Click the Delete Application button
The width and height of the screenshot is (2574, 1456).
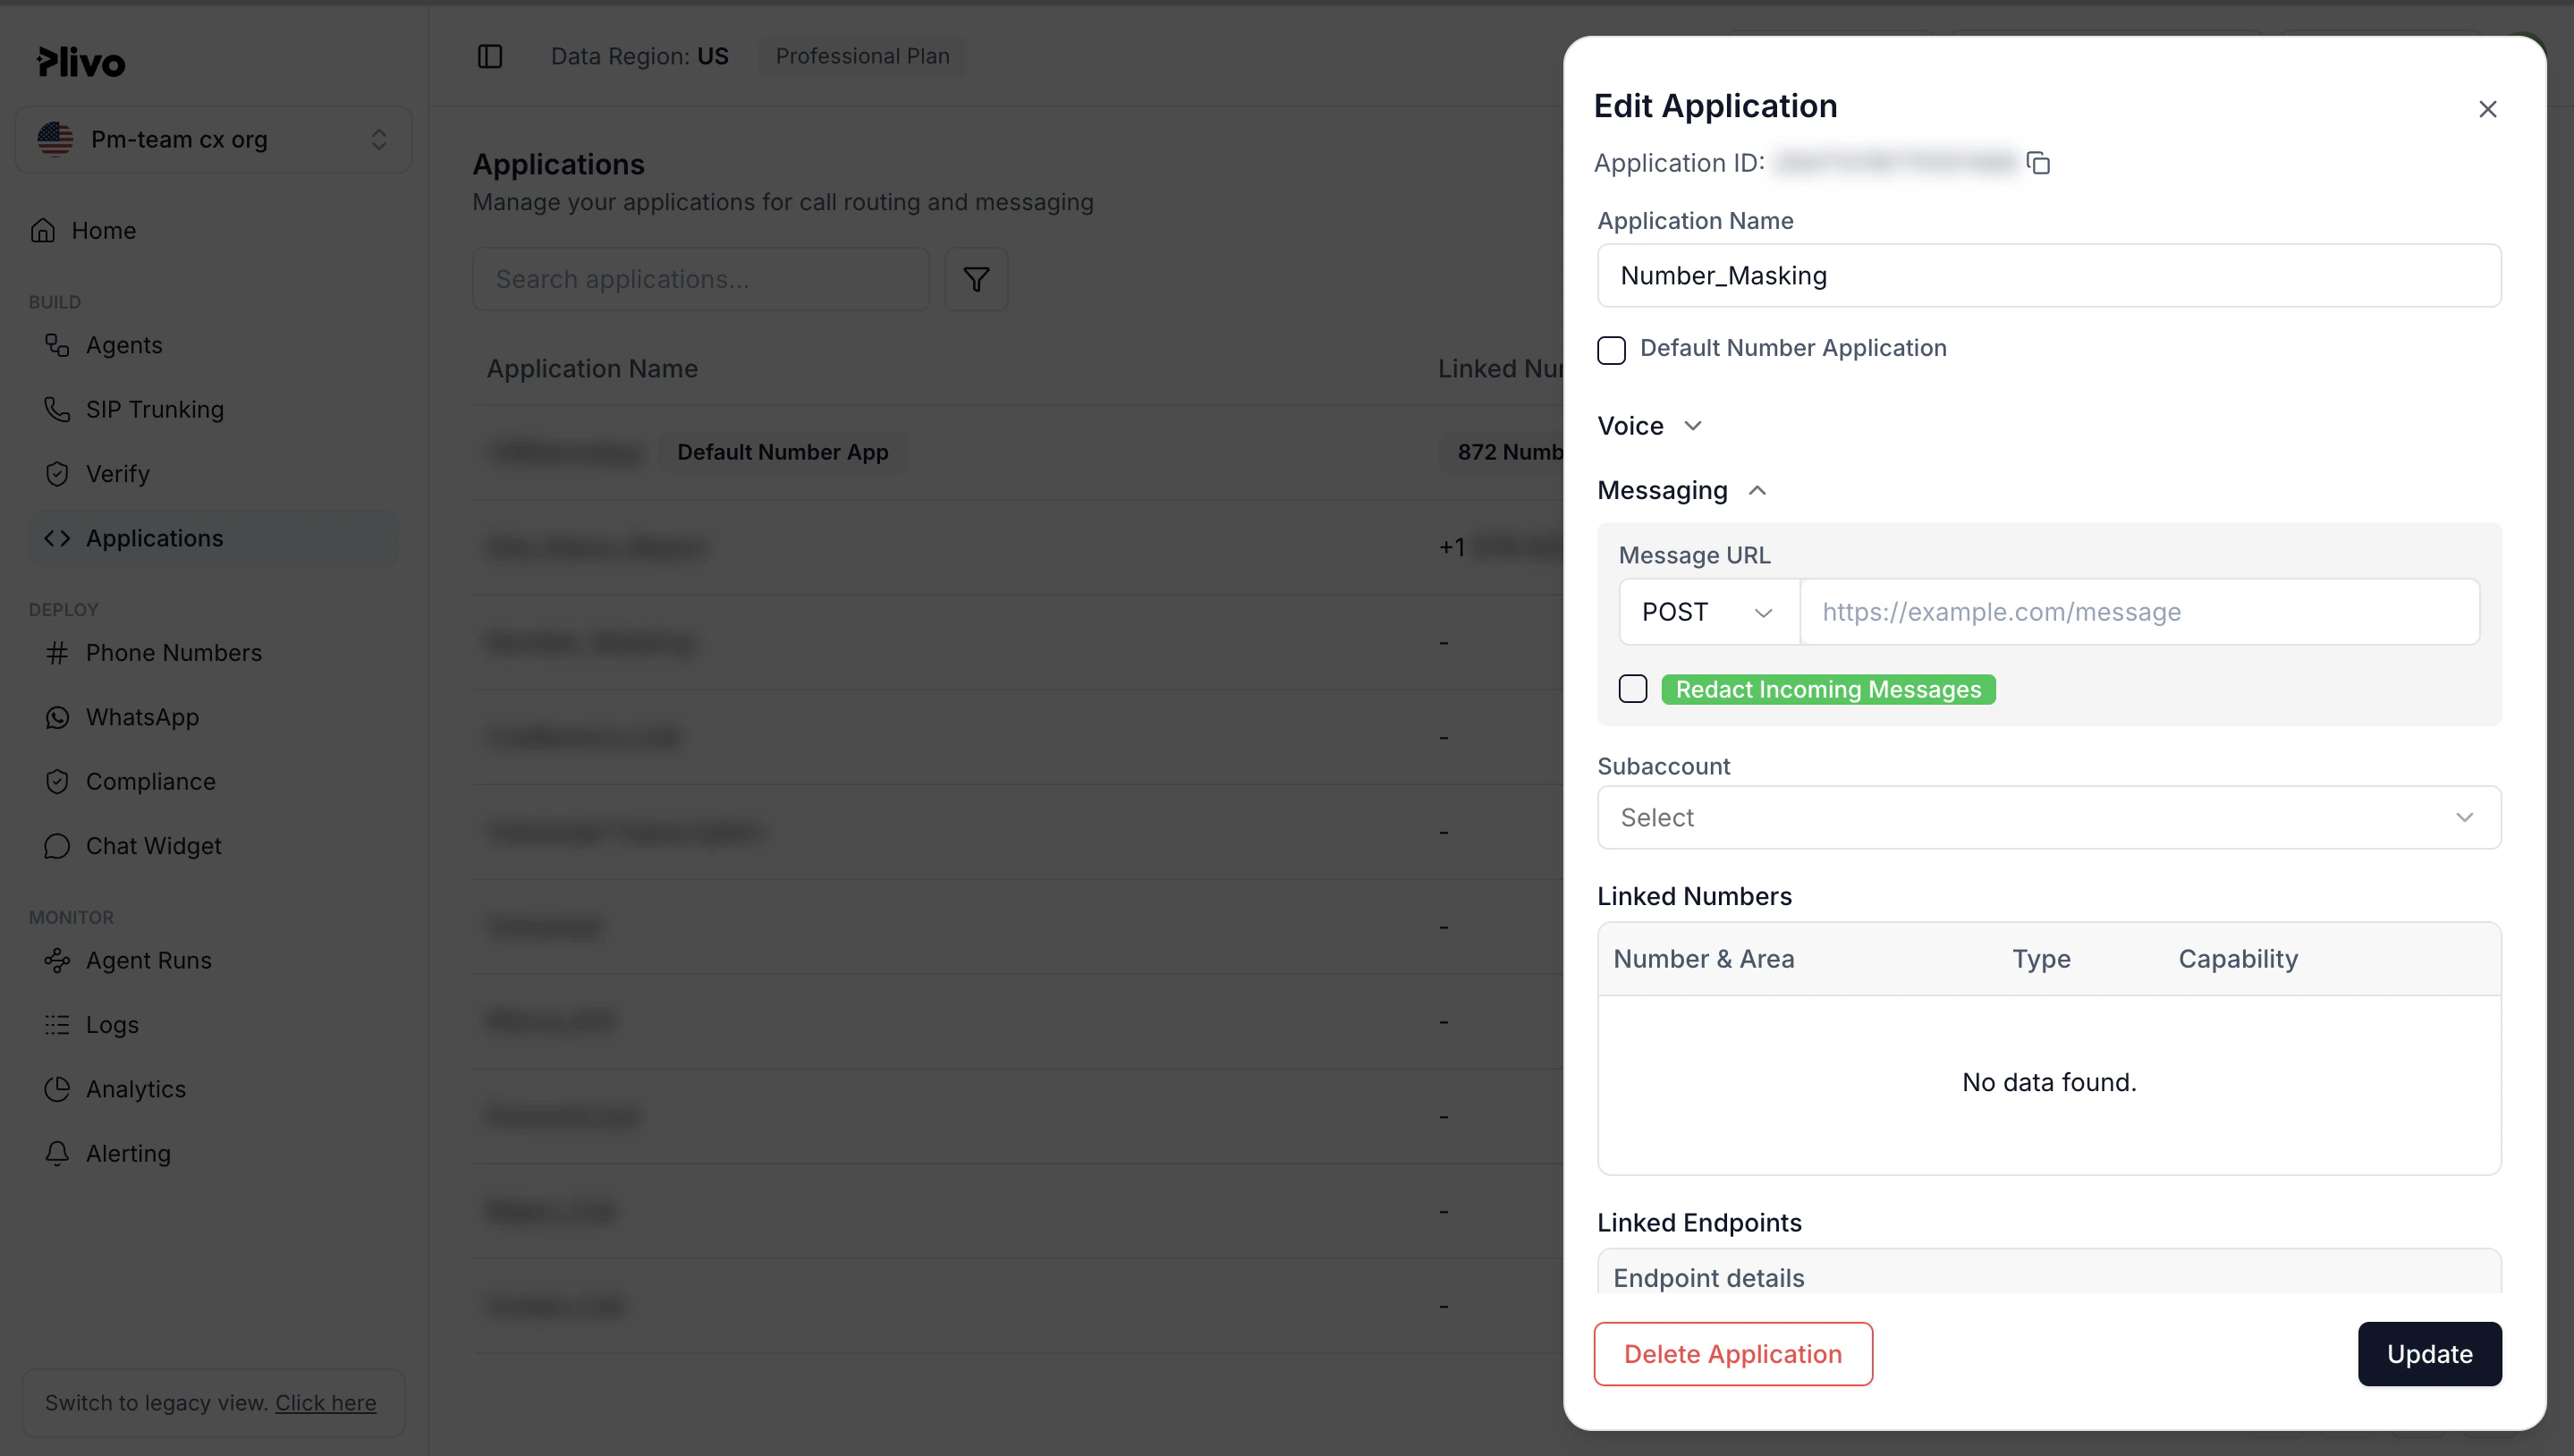pos(1732,1354)
